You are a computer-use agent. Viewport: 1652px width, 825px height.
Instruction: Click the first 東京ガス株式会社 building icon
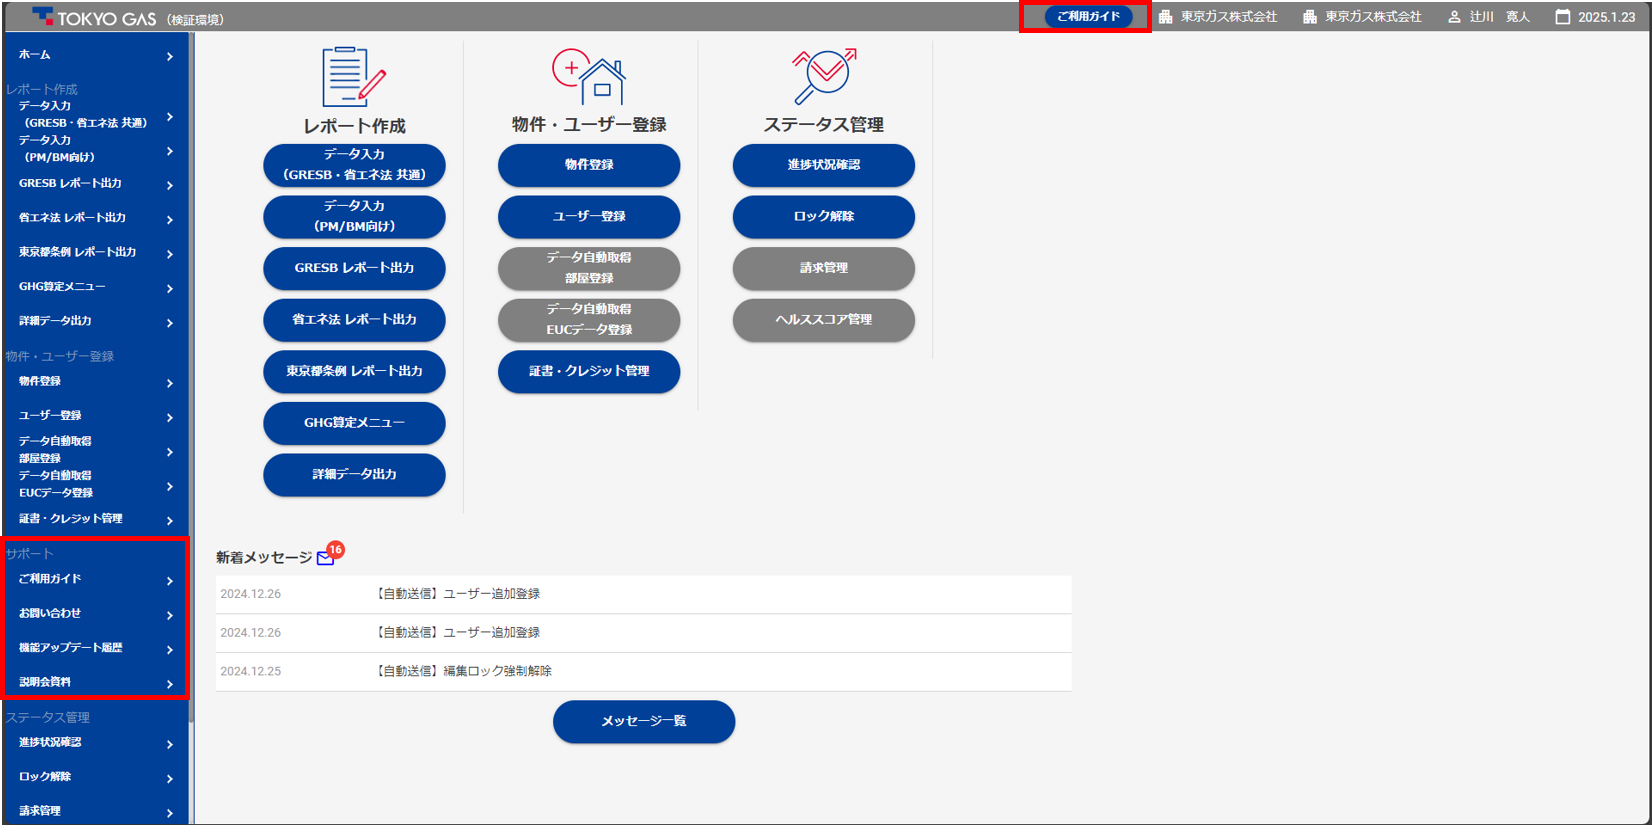click(1165, 17)
